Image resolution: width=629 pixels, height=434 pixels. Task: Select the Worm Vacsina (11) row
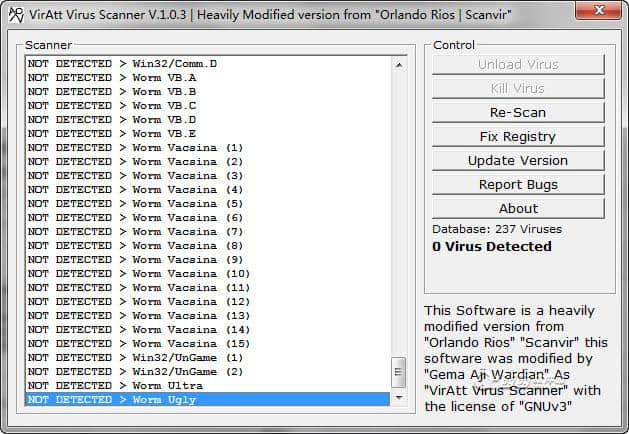208,288
